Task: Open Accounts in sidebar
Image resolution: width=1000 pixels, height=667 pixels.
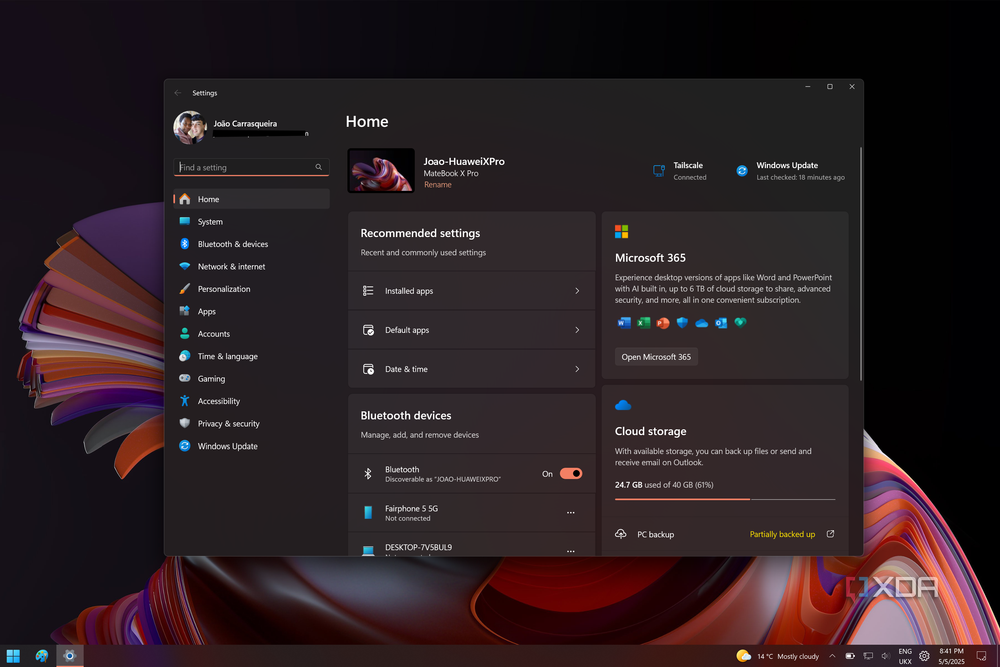Action: [x=251, y=334]
